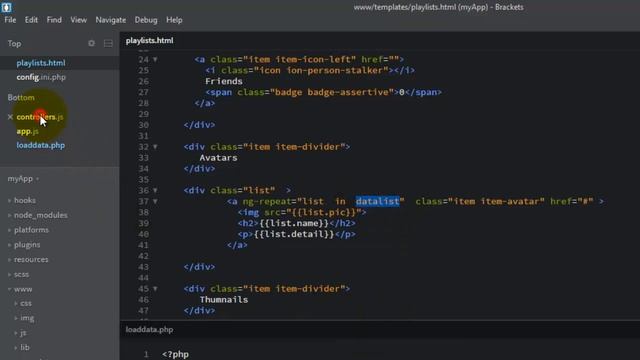The width and height of the screenshot is (640, 360).
Task: Click the split view layout icon
Action: (x=108, y=43)
